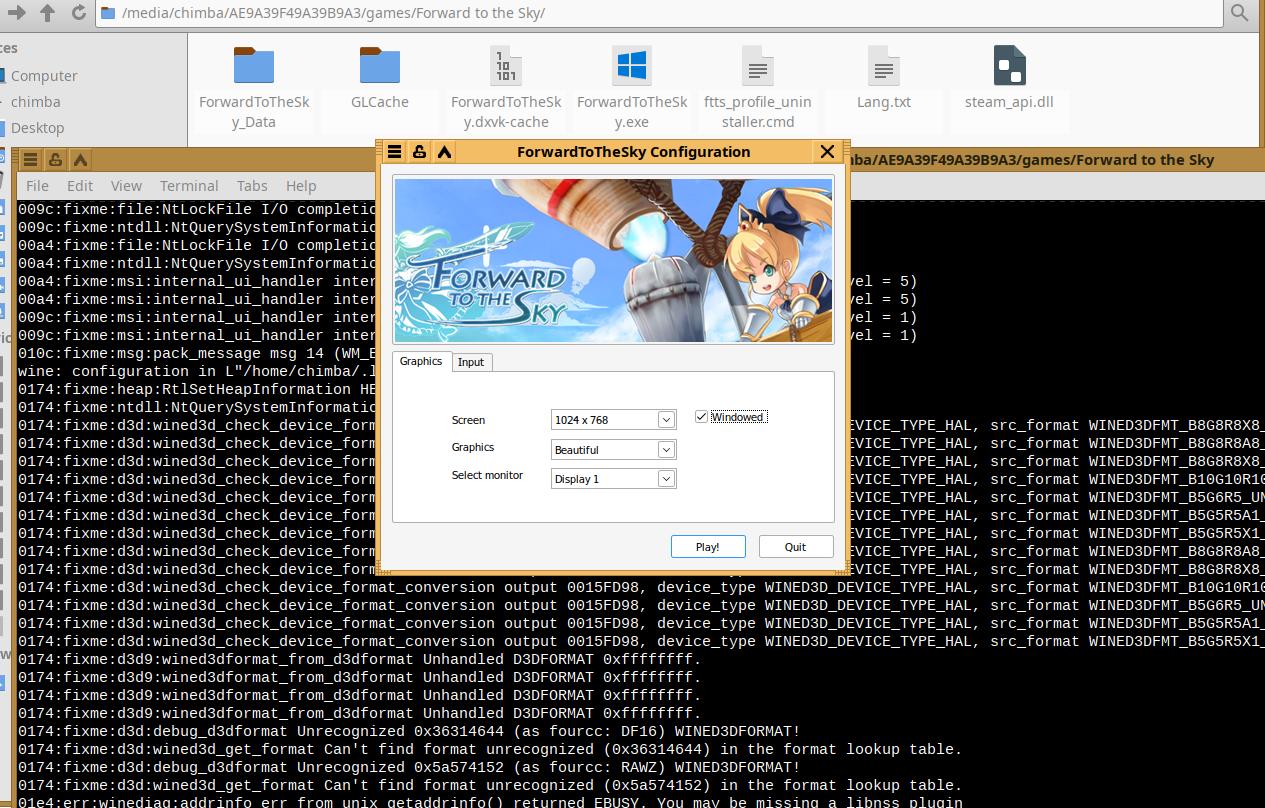1265x808 pixels.
Task: Click the search magnifier in file manager
Action: click(x=1239, y=13)
